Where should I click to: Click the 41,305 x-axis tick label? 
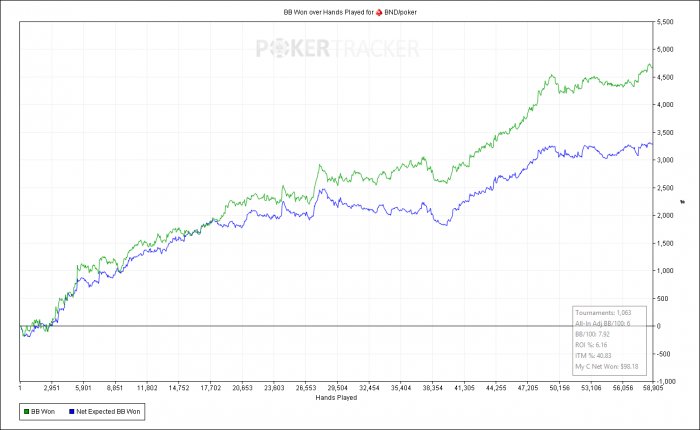464,388
